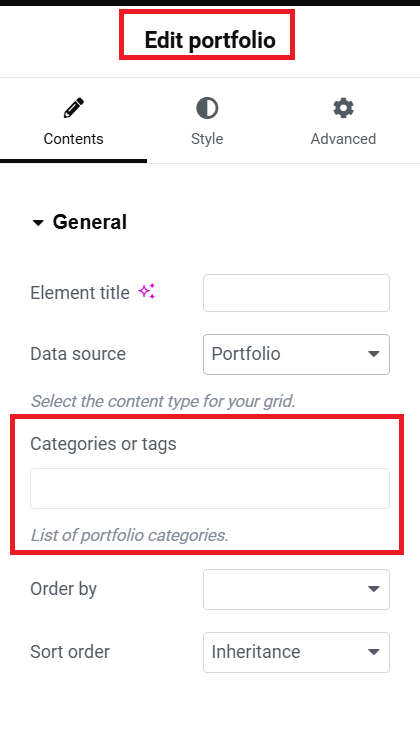This screenshot has height=755, width=420.
Task: Collapse the General section triangle
Action: [38, 222]
